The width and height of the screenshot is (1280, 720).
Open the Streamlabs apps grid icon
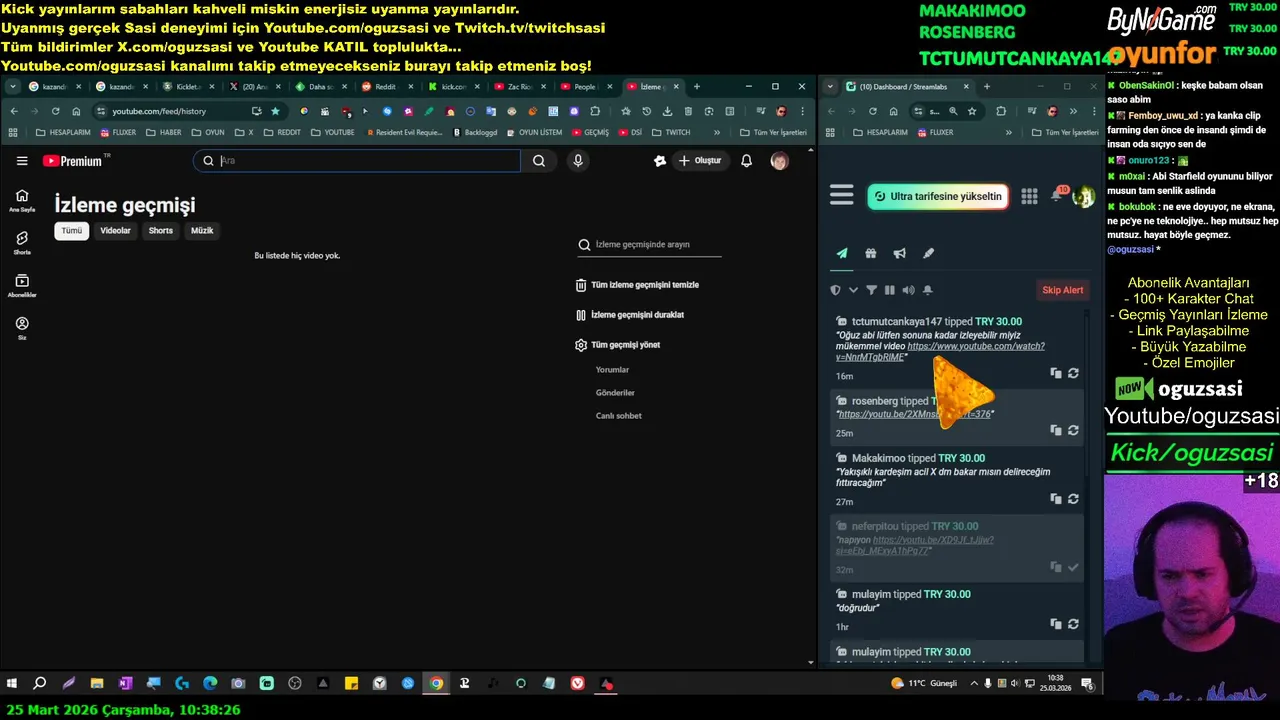(1029, 196)
